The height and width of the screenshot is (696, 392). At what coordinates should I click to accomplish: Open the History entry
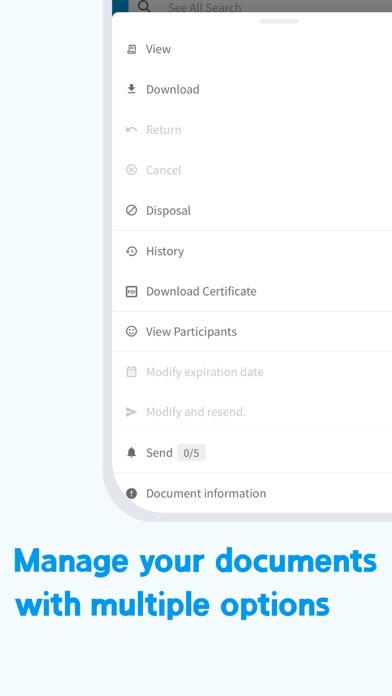252,251
